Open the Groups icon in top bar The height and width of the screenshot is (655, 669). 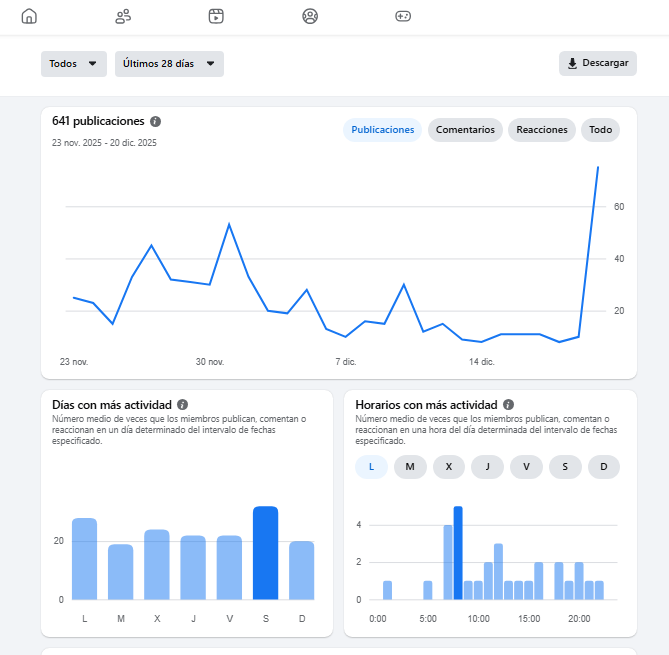point(310,16)
